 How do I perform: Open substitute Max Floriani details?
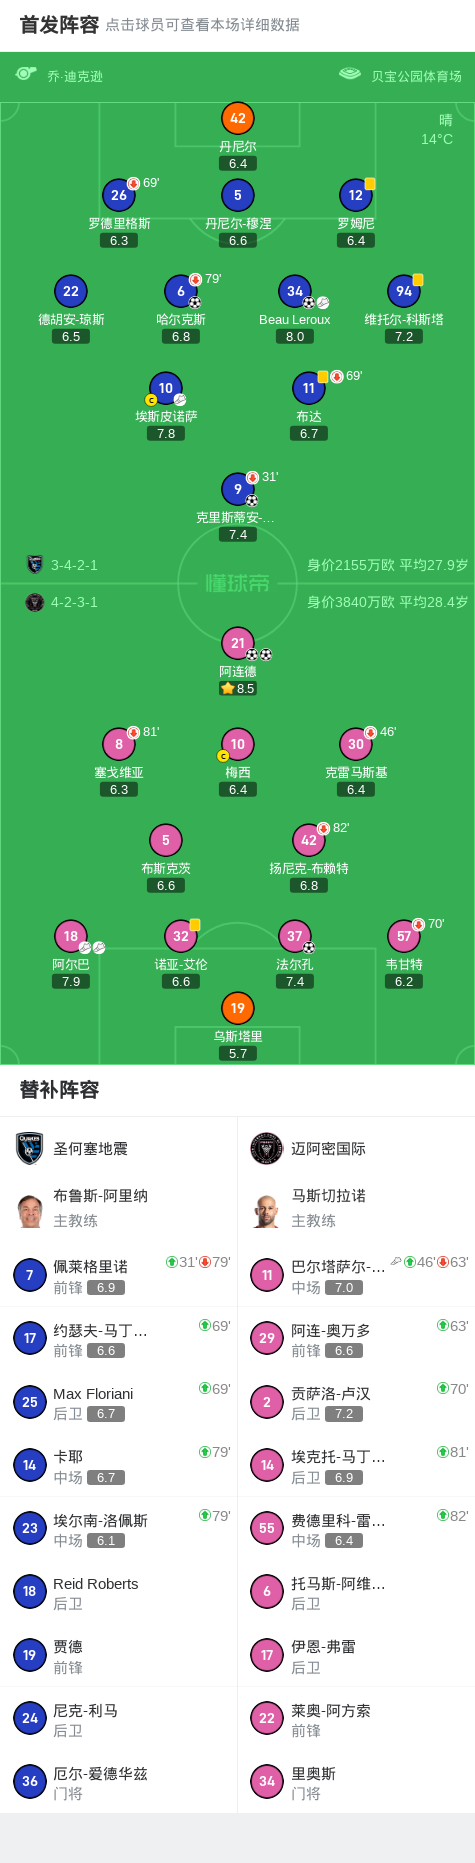[119, 1402]
